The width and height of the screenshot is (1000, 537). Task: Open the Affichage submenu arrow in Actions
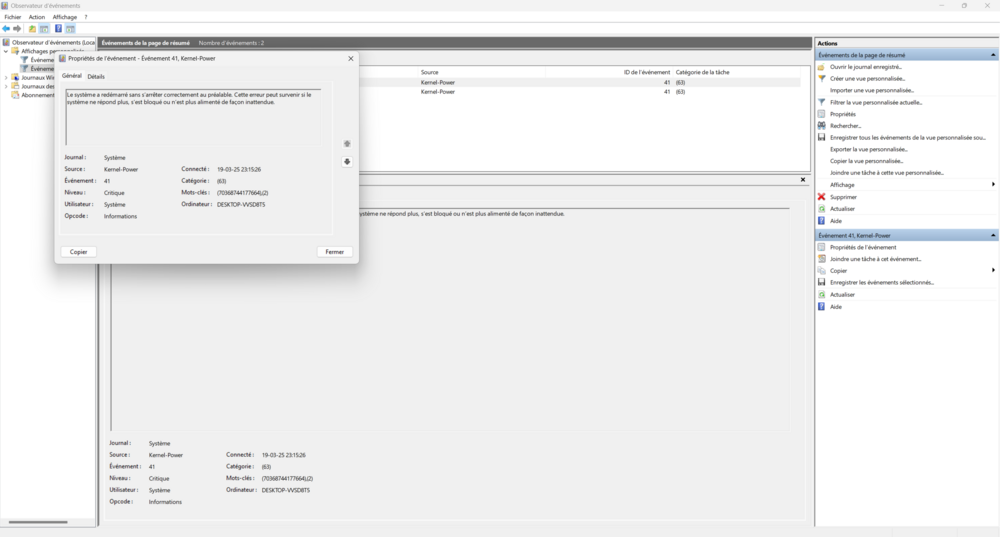(993, 185)
